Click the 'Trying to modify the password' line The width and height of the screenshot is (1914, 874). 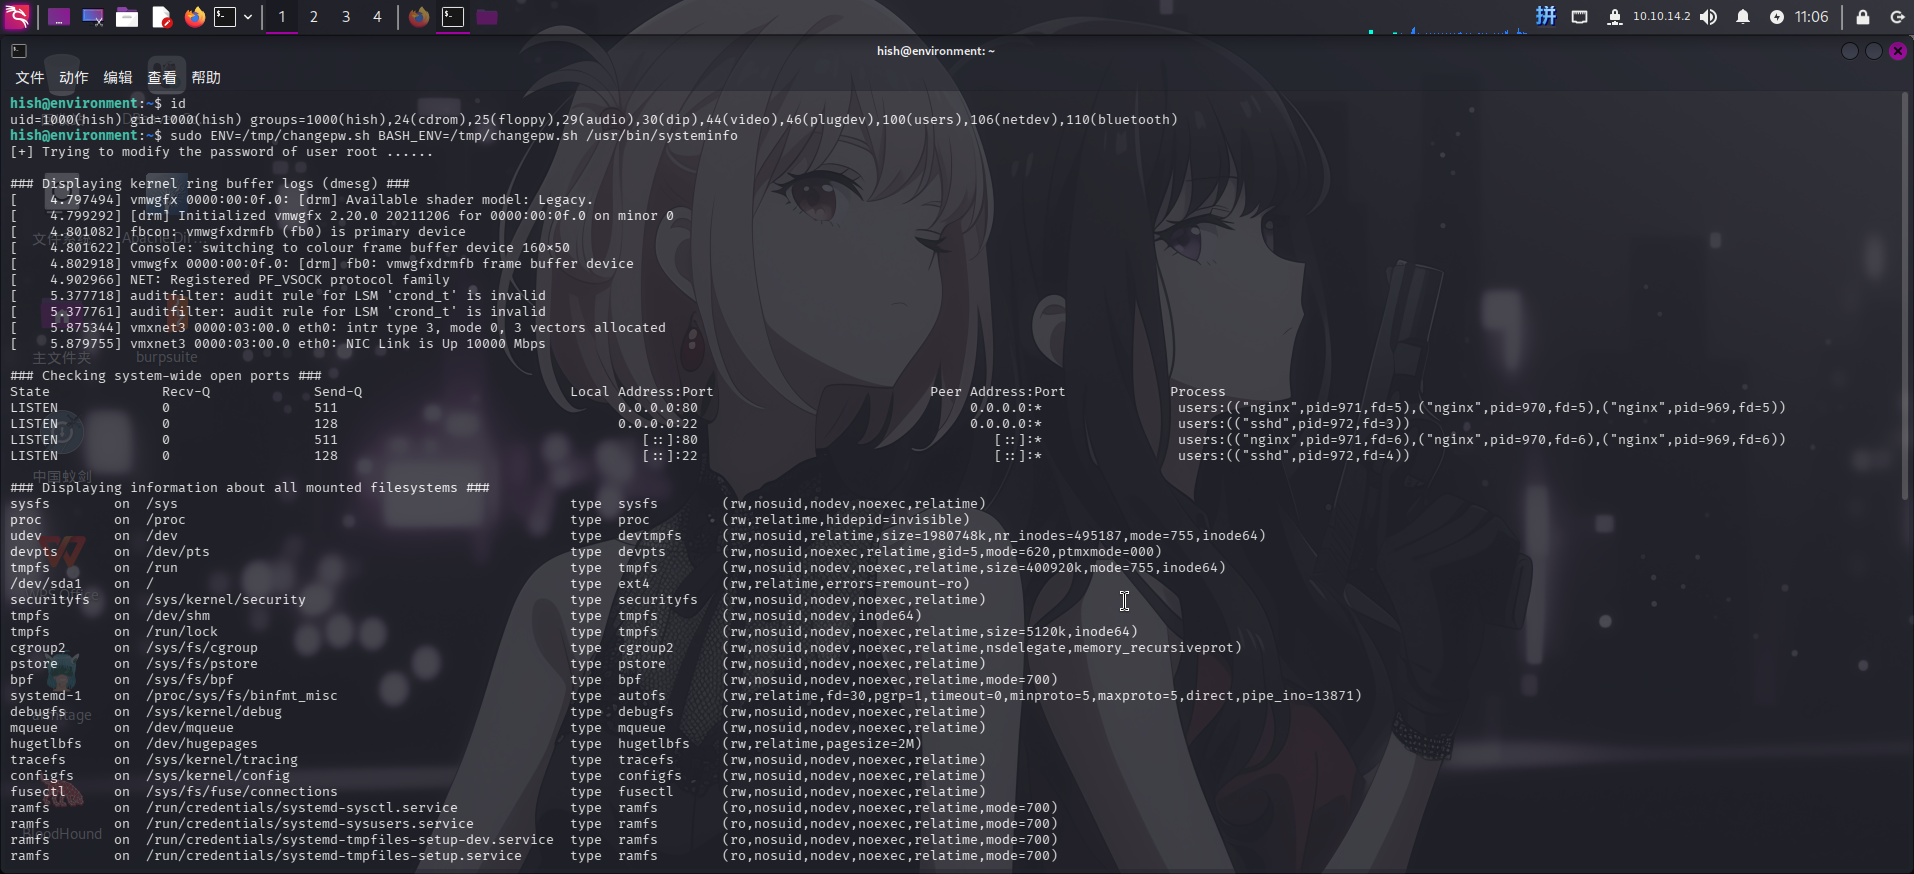(x=222, y=151)
